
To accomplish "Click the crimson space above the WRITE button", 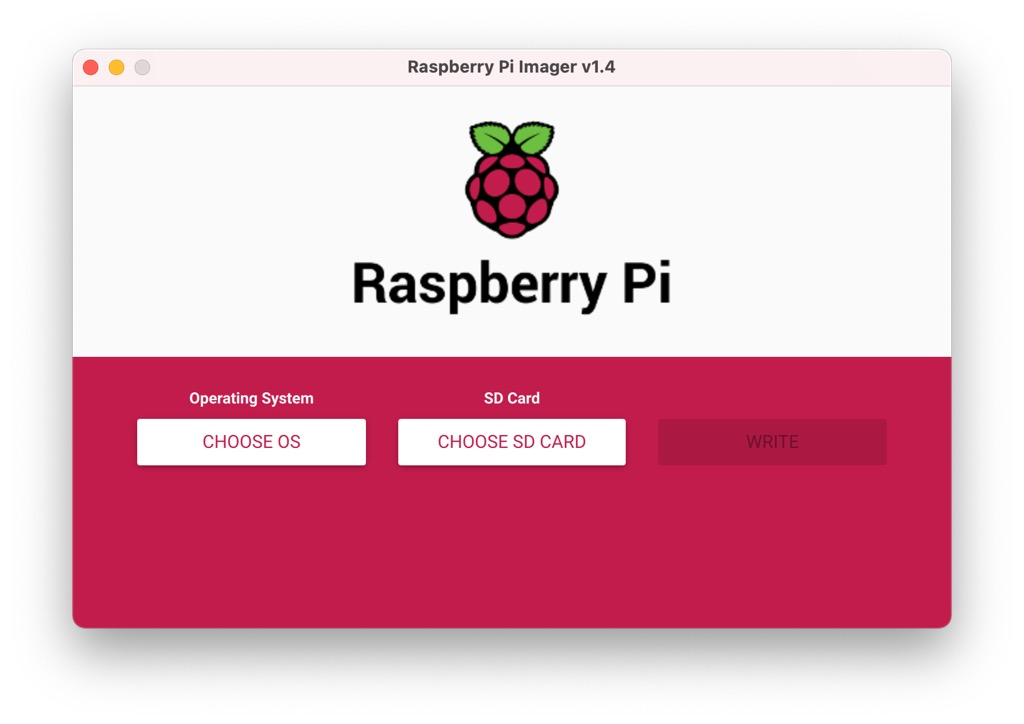I will [x=772, y=395].
